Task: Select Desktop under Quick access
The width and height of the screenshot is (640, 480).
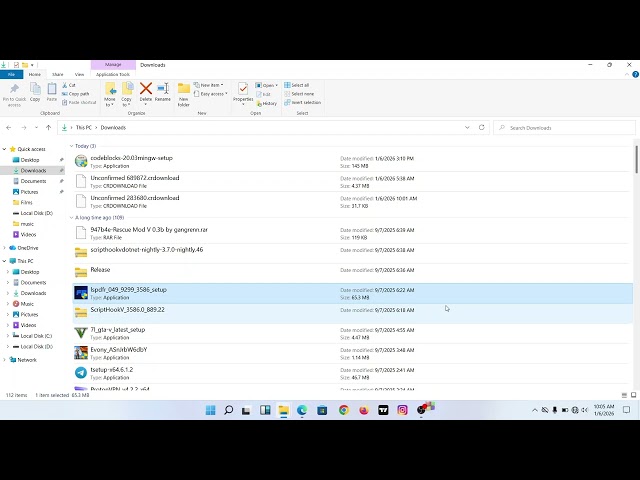Action: 30,160
